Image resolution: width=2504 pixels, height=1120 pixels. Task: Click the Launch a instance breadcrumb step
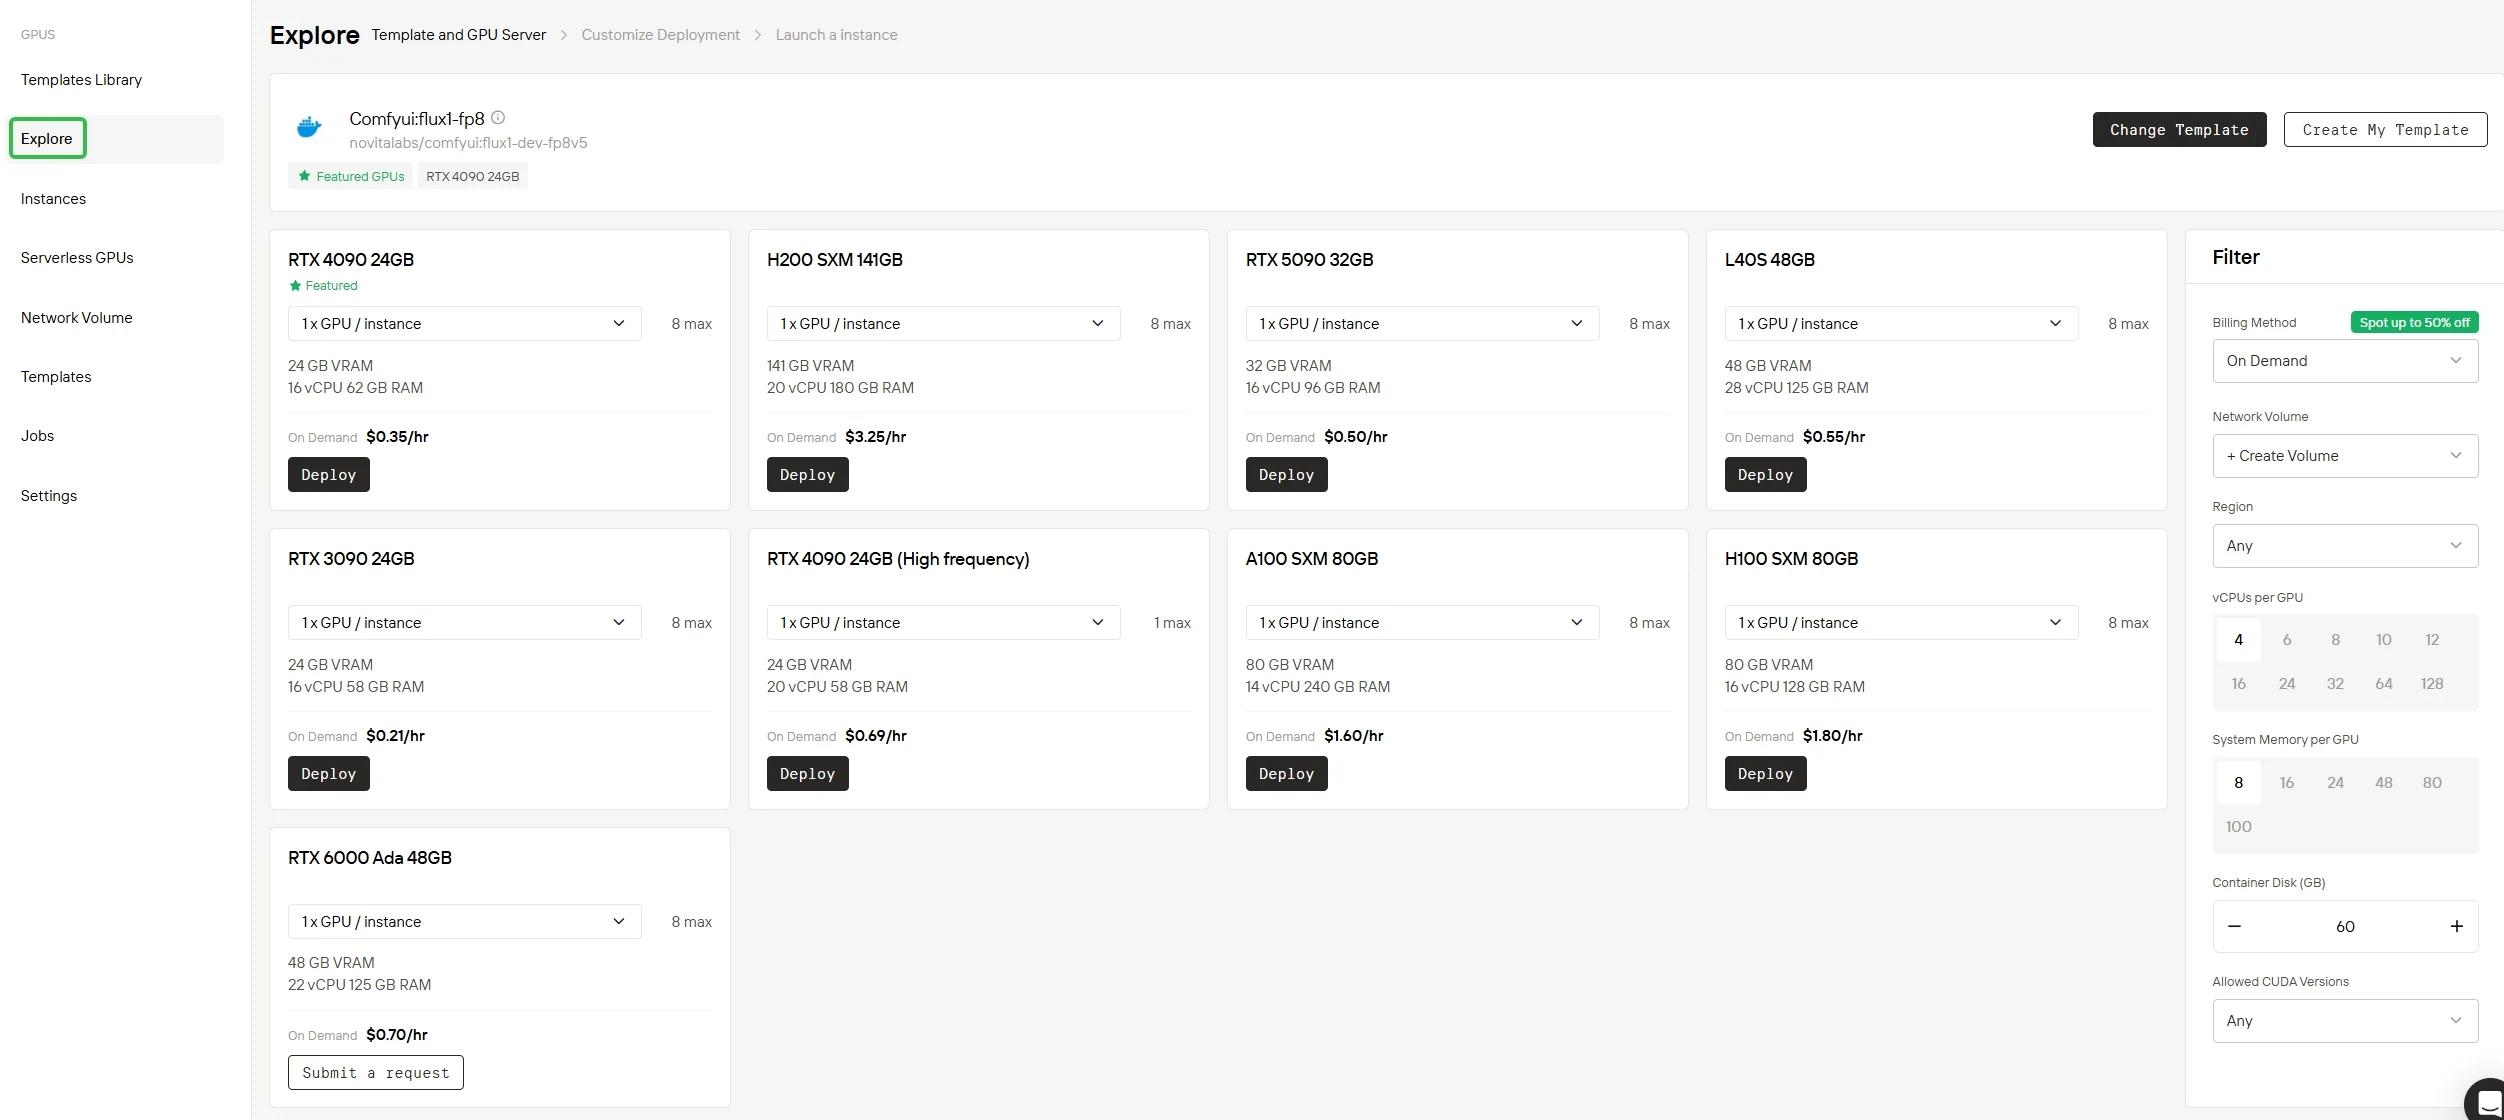[x=837, y=35]
